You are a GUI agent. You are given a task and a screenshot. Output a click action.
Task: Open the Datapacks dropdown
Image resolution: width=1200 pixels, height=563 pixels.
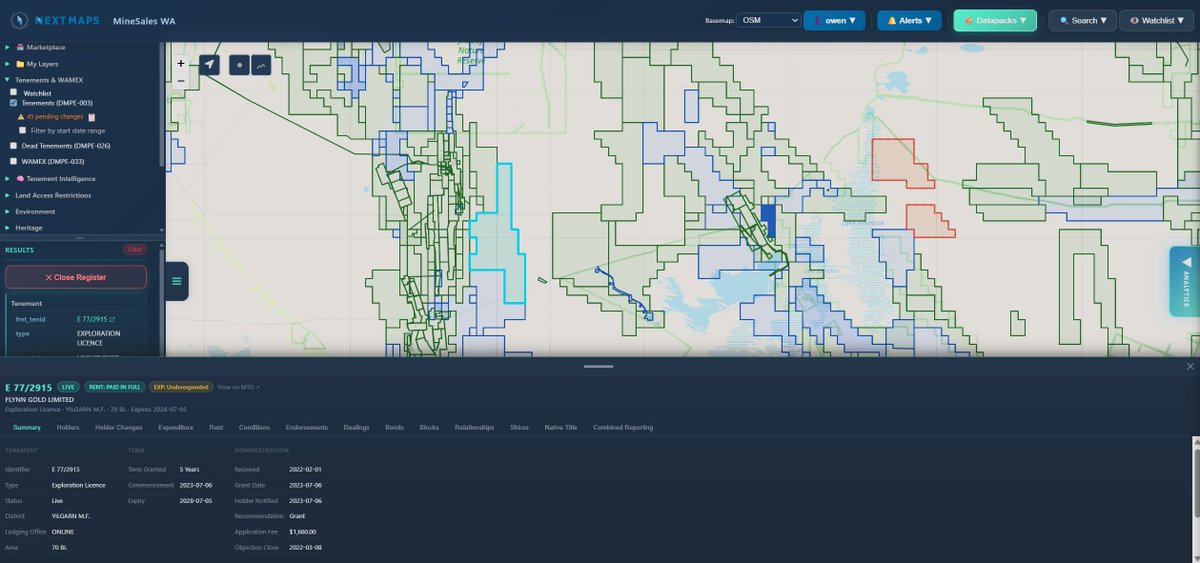(x=995, y=20)
